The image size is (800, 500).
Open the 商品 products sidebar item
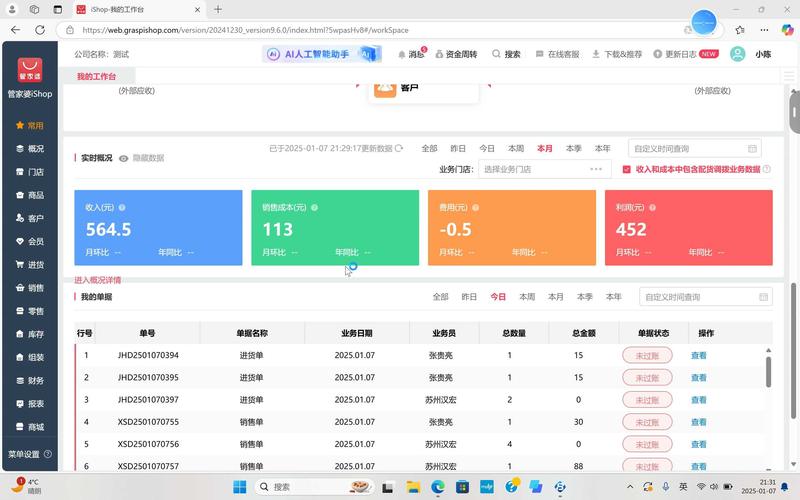tap(30, 195)
